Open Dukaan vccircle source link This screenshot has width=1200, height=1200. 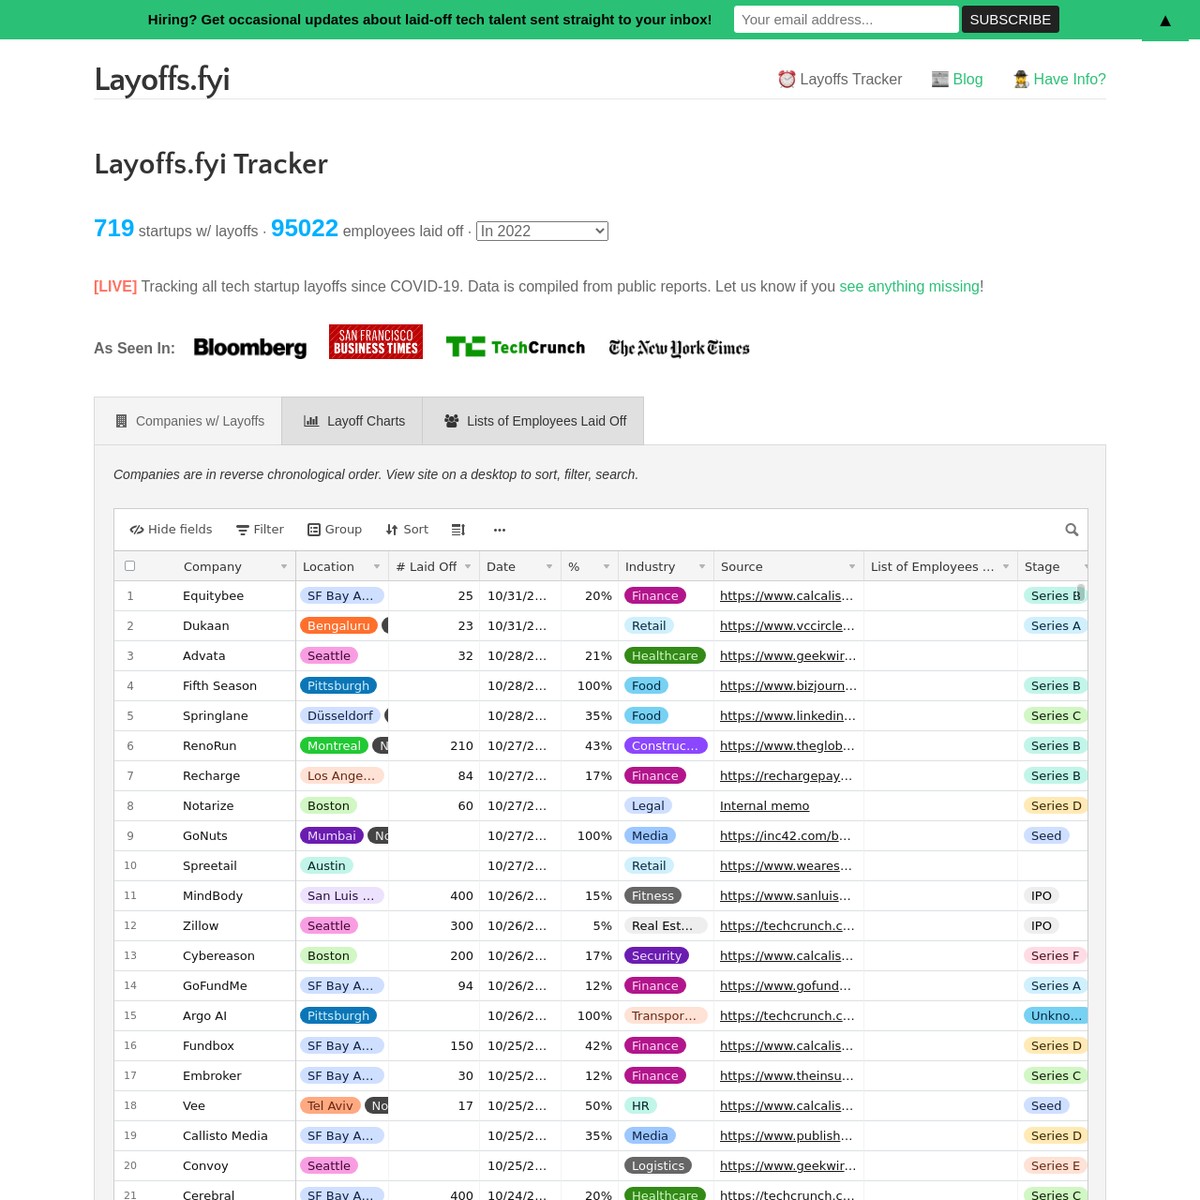coord(788,626)
